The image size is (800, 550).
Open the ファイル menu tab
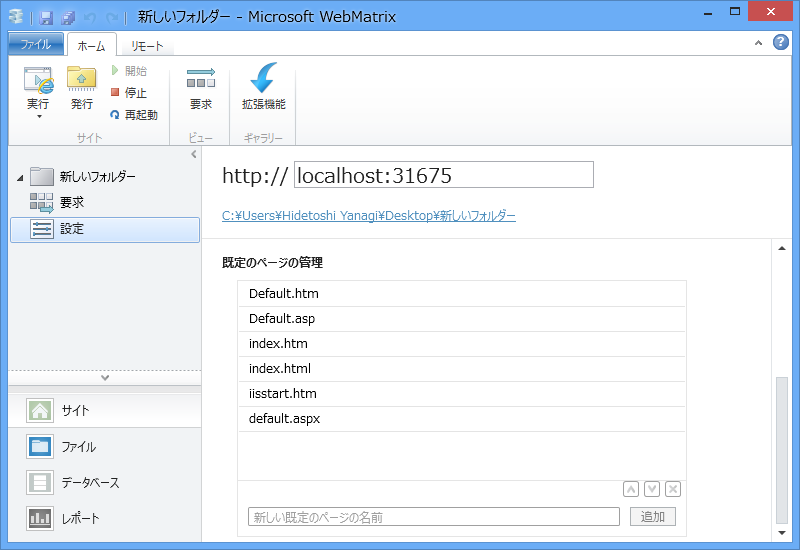coord(36,44)
